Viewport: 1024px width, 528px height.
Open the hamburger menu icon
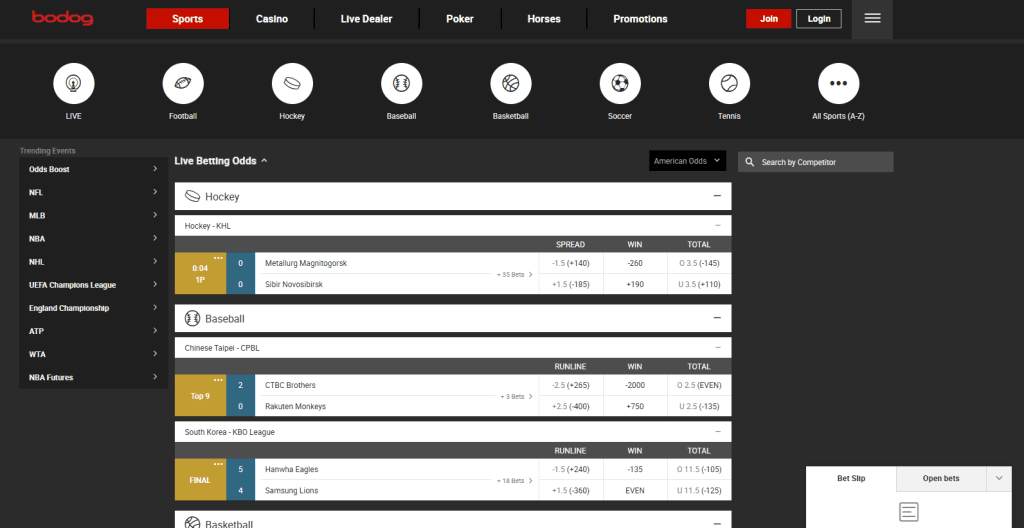pos(872,19)
